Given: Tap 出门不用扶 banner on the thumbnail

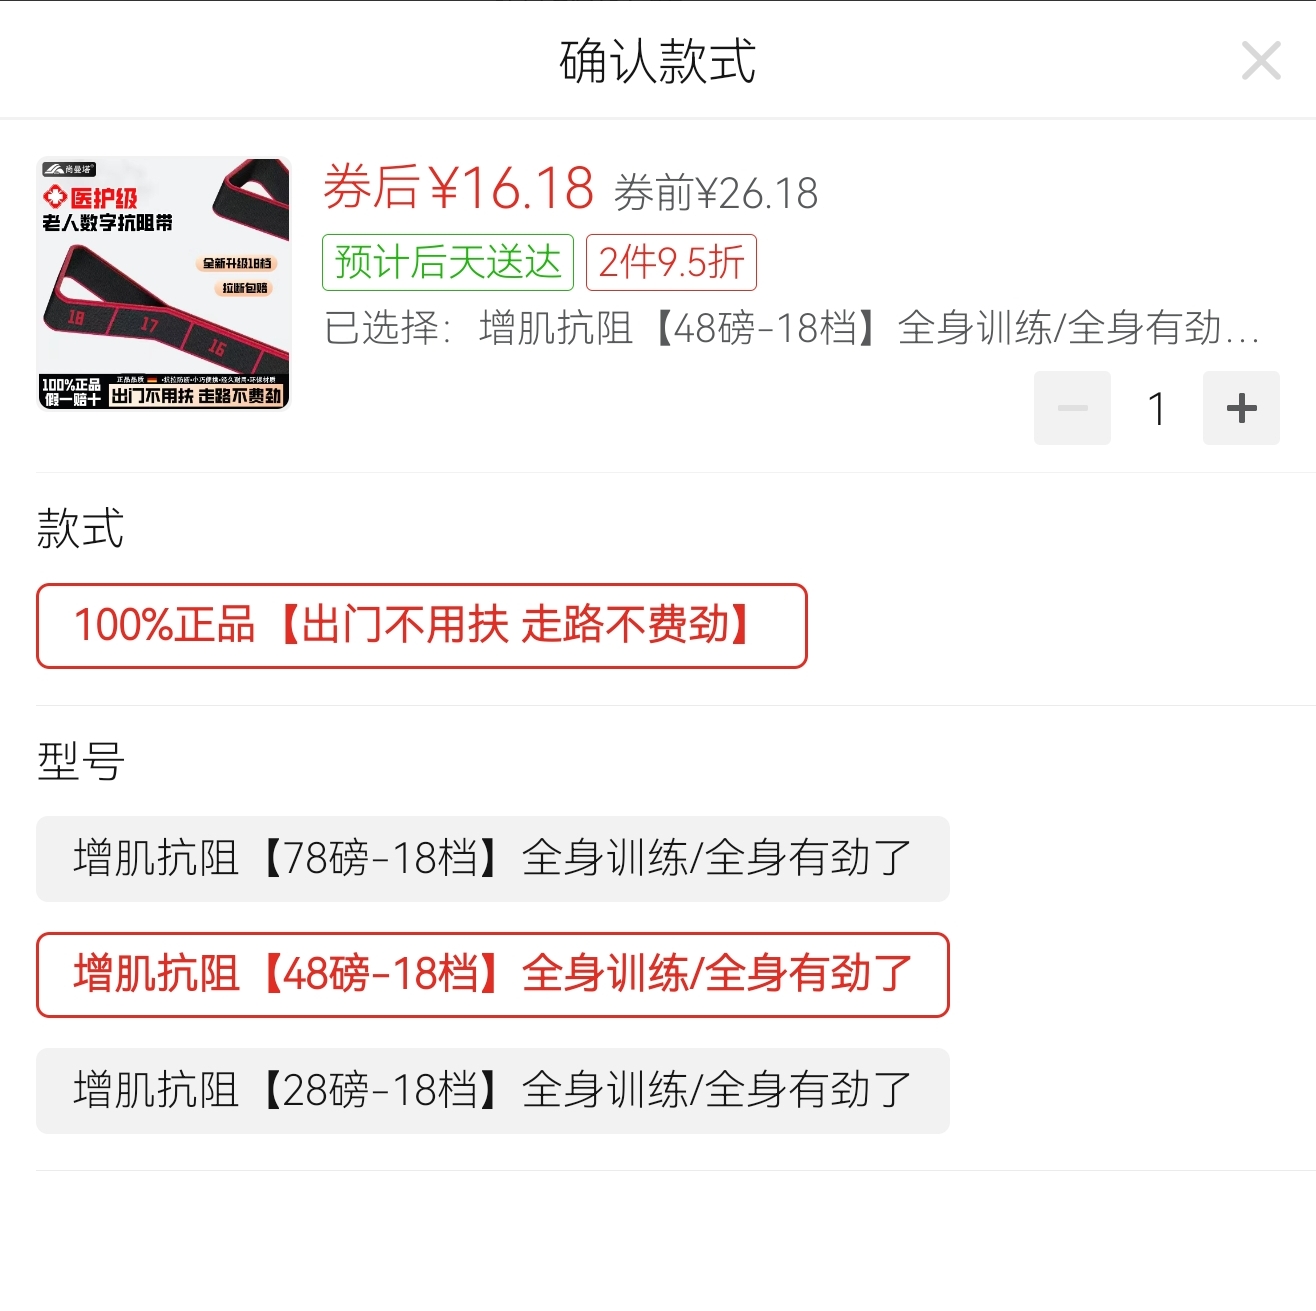Looking at the screenshot, I should coord(196,396).
